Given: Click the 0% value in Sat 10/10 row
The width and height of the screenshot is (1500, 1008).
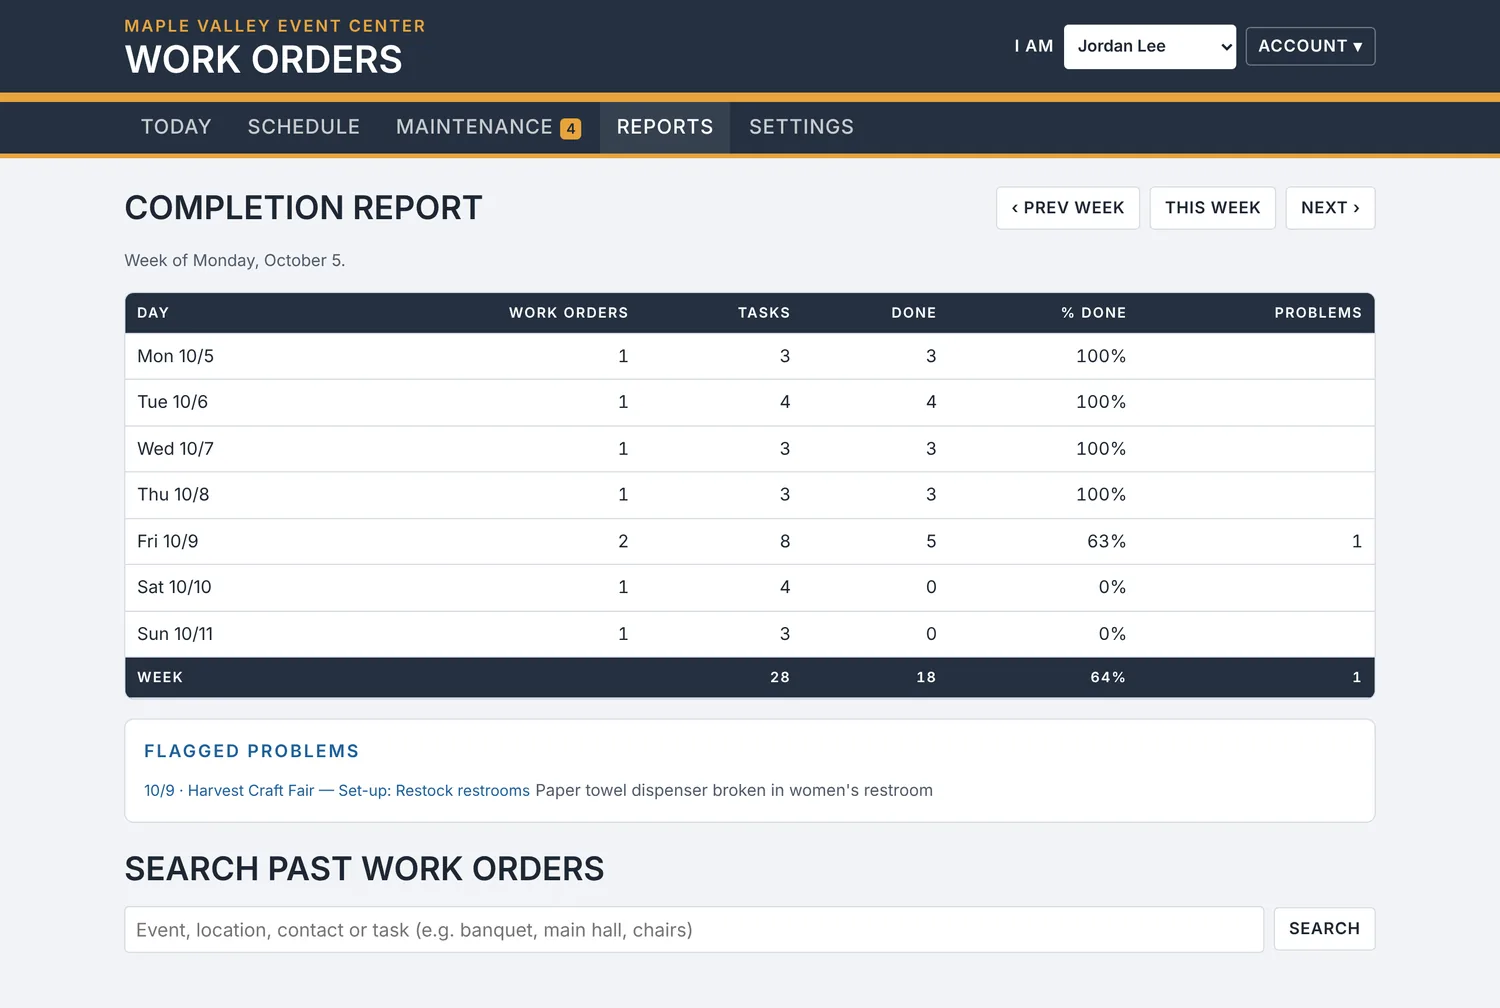Looking at the screenshot, I should [1112, 587].
